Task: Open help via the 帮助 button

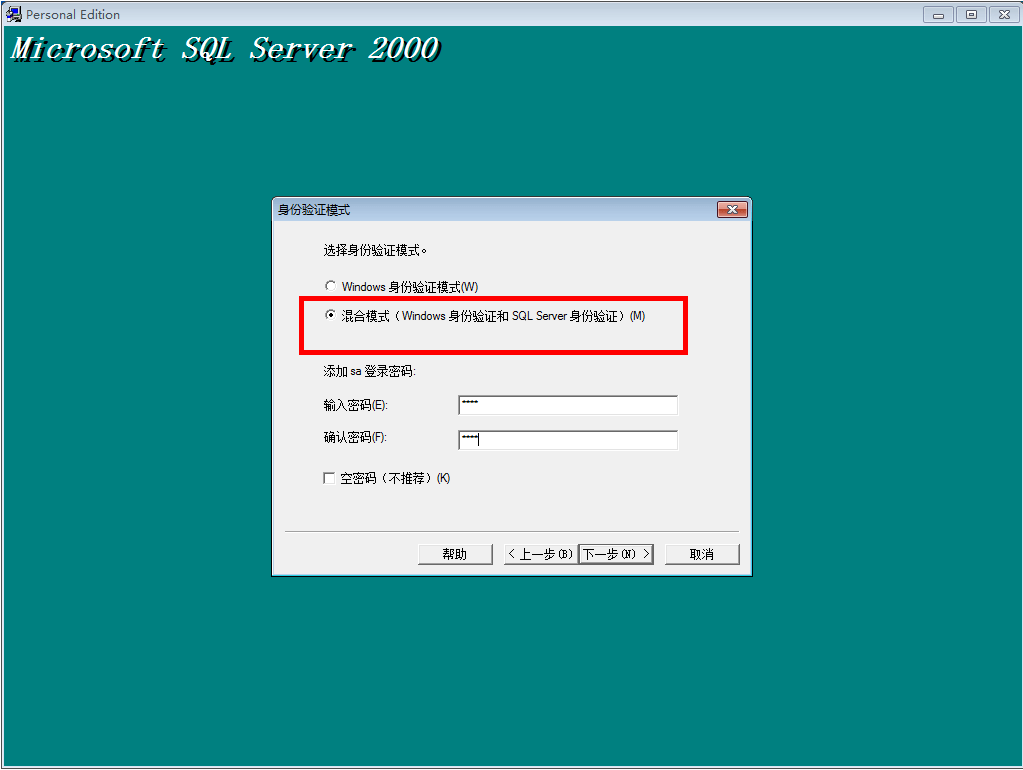Action: coord(455,553)
